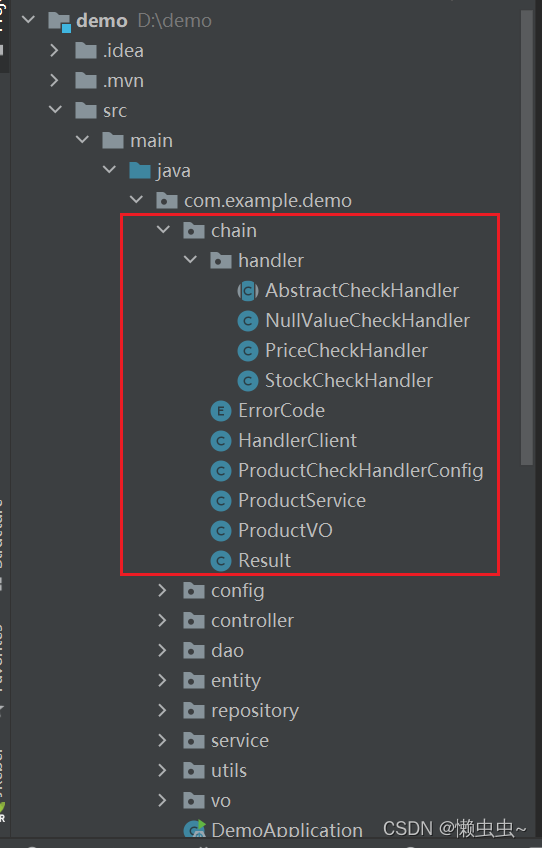Screen dimensions: 542x848
Task: Expand the config package arrow
Action: click(x=162, y=591)
